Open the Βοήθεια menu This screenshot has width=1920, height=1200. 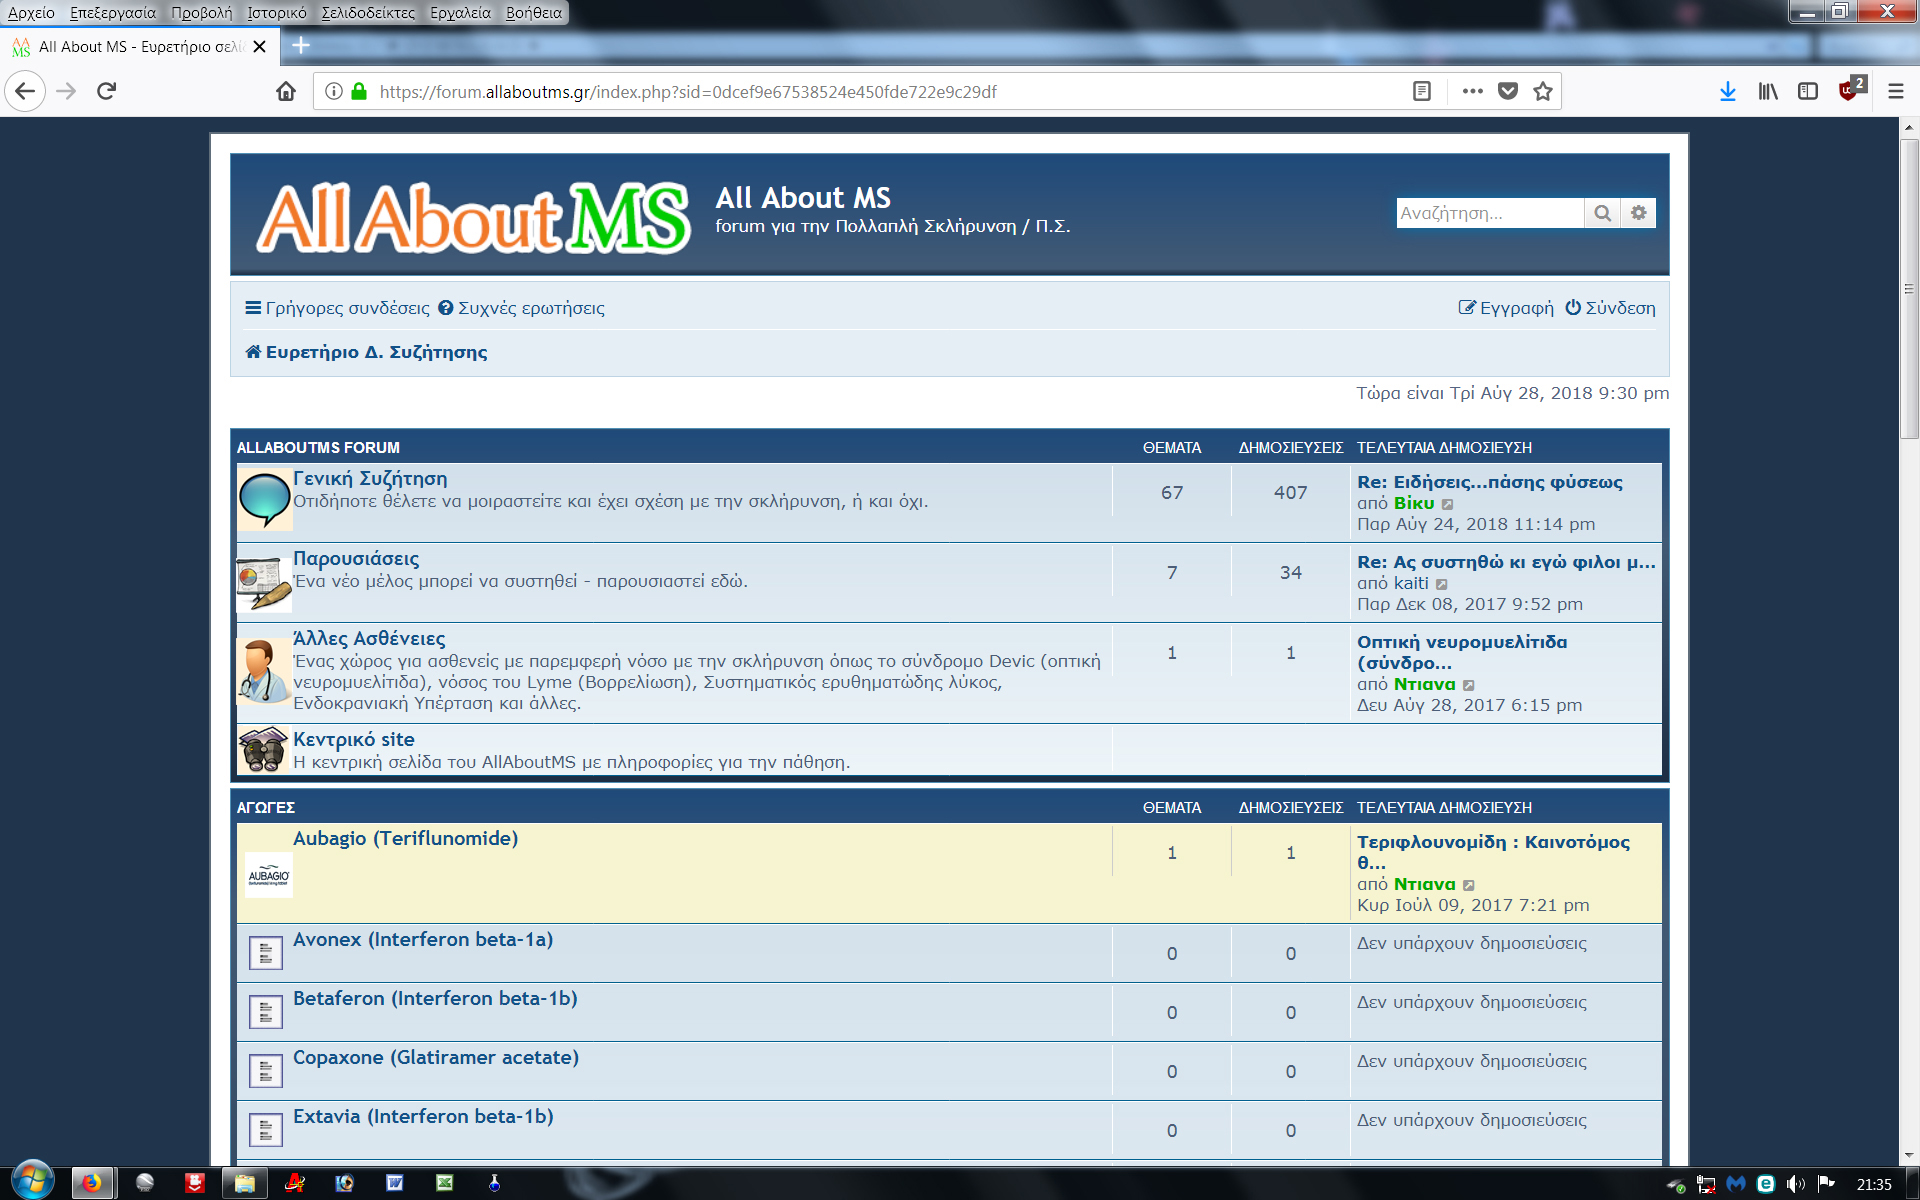pyautogui.click(x=534, y=13)
